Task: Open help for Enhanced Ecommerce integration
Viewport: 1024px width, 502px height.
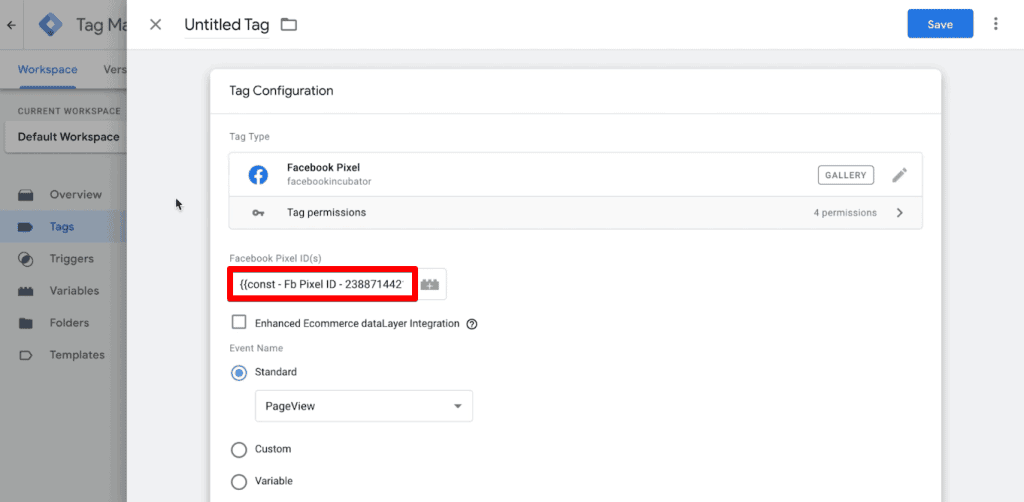Action: [x=472, y=324]
